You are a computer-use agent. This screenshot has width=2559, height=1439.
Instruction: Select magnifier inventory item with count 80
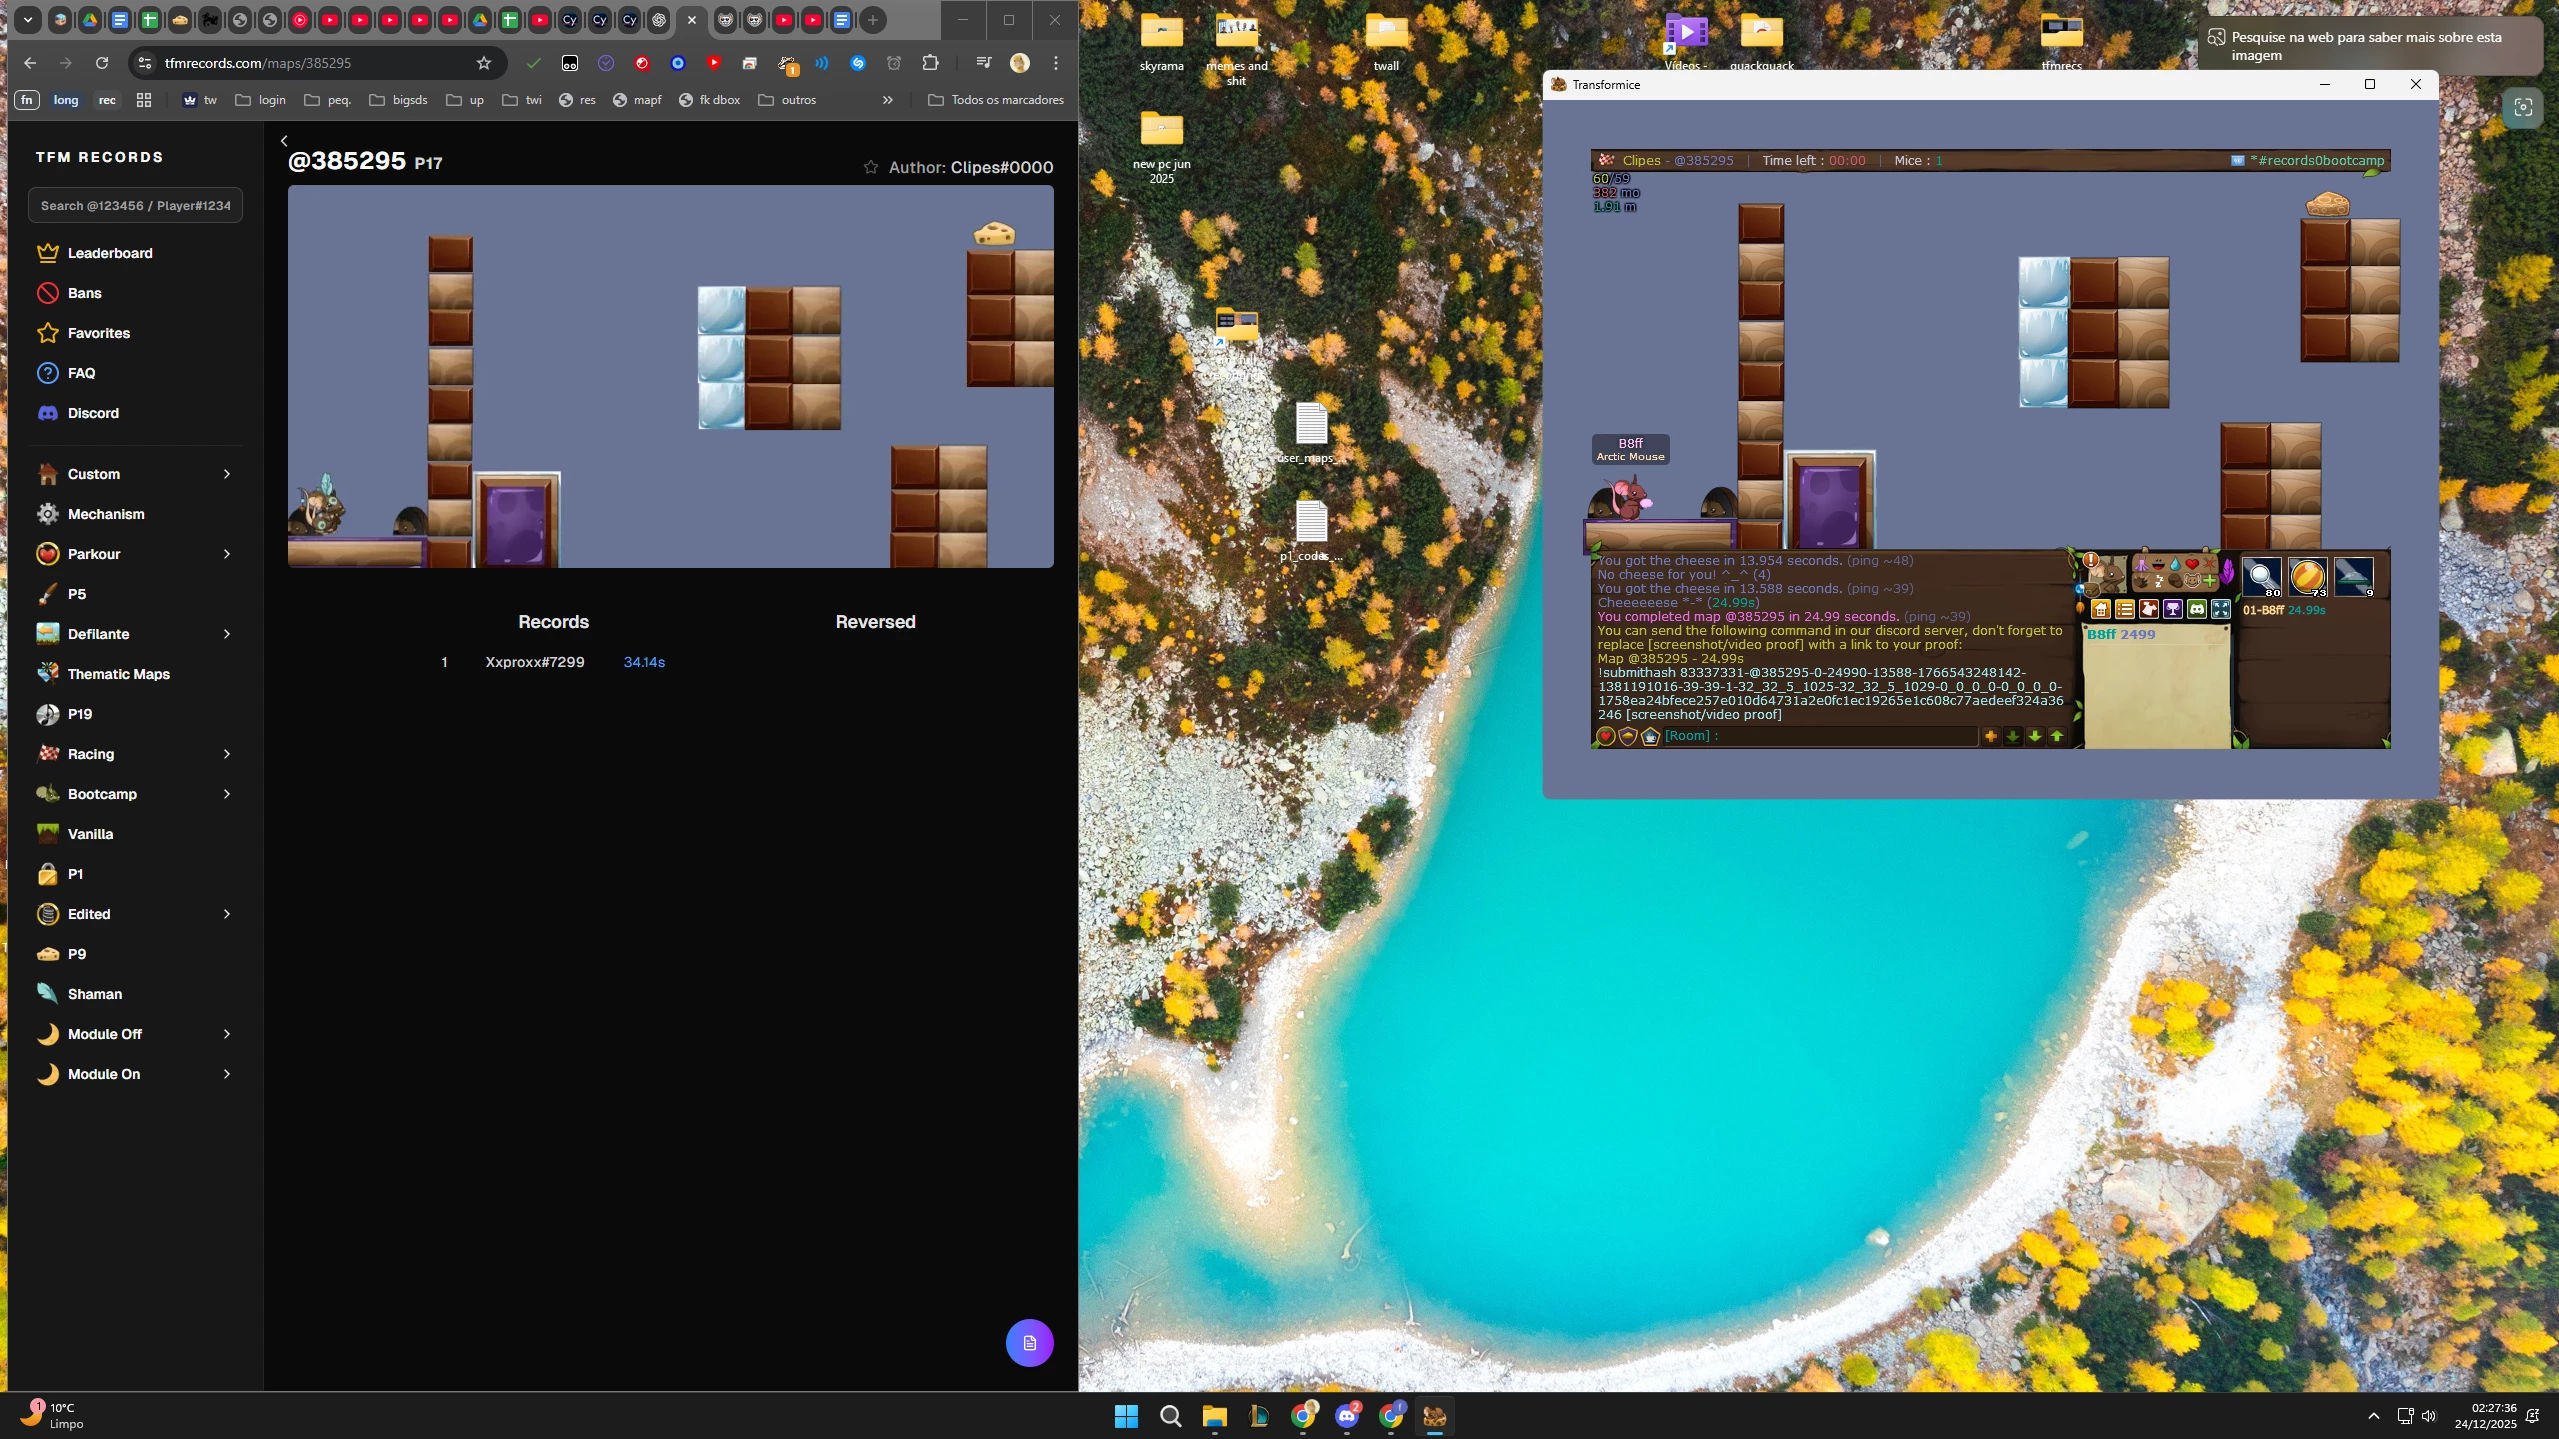tap(2262, 577)
